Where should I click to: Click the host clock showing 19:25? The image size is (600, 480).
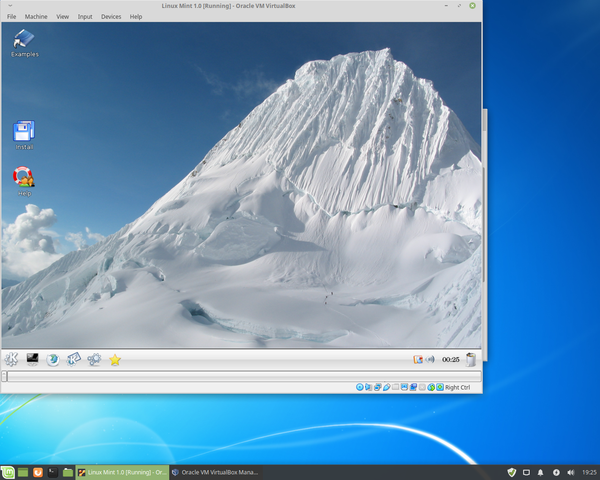[589, 472]
